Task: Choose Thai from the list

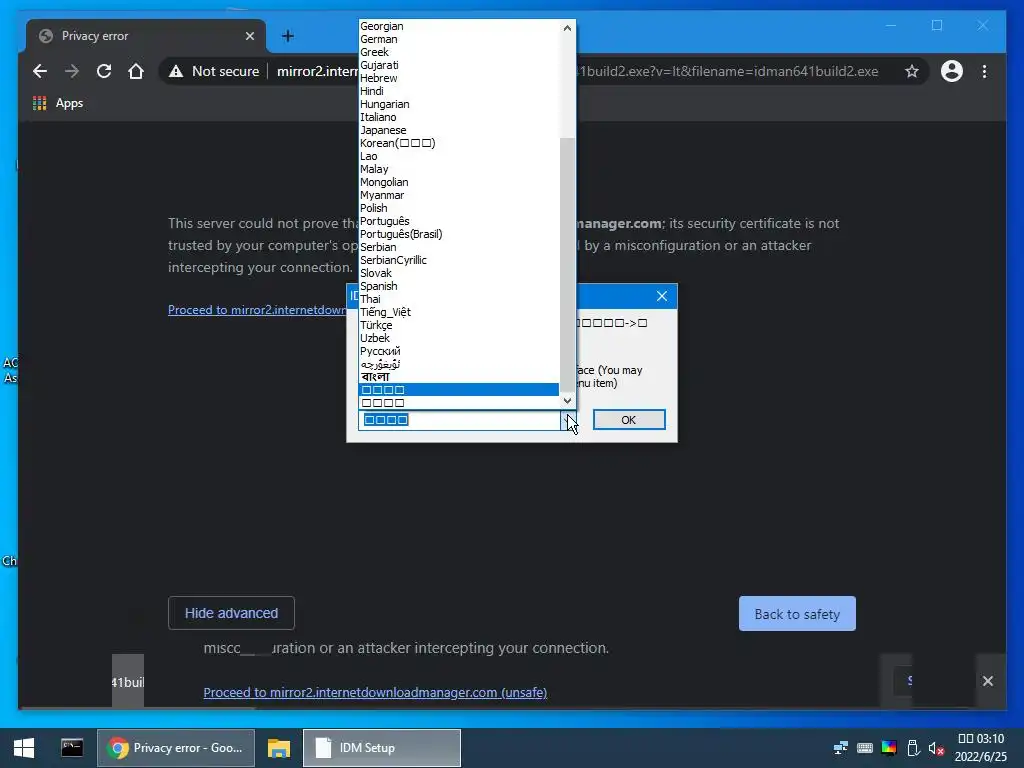Action: coord(458,299)
